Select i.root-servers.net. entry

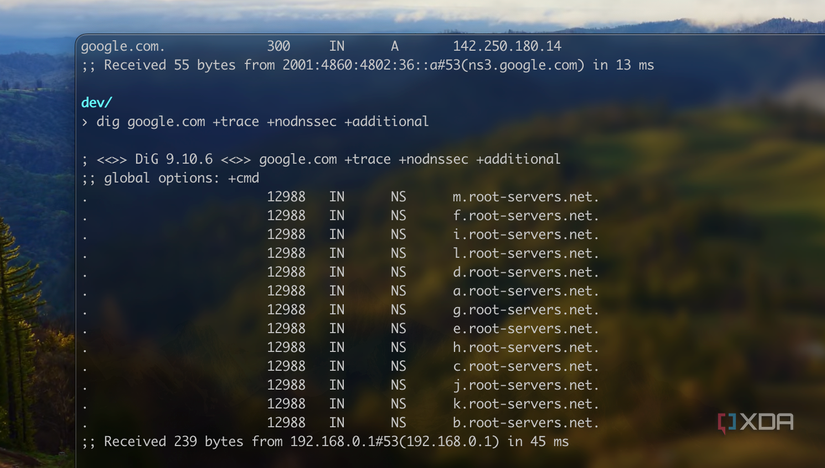coord(526,234)
